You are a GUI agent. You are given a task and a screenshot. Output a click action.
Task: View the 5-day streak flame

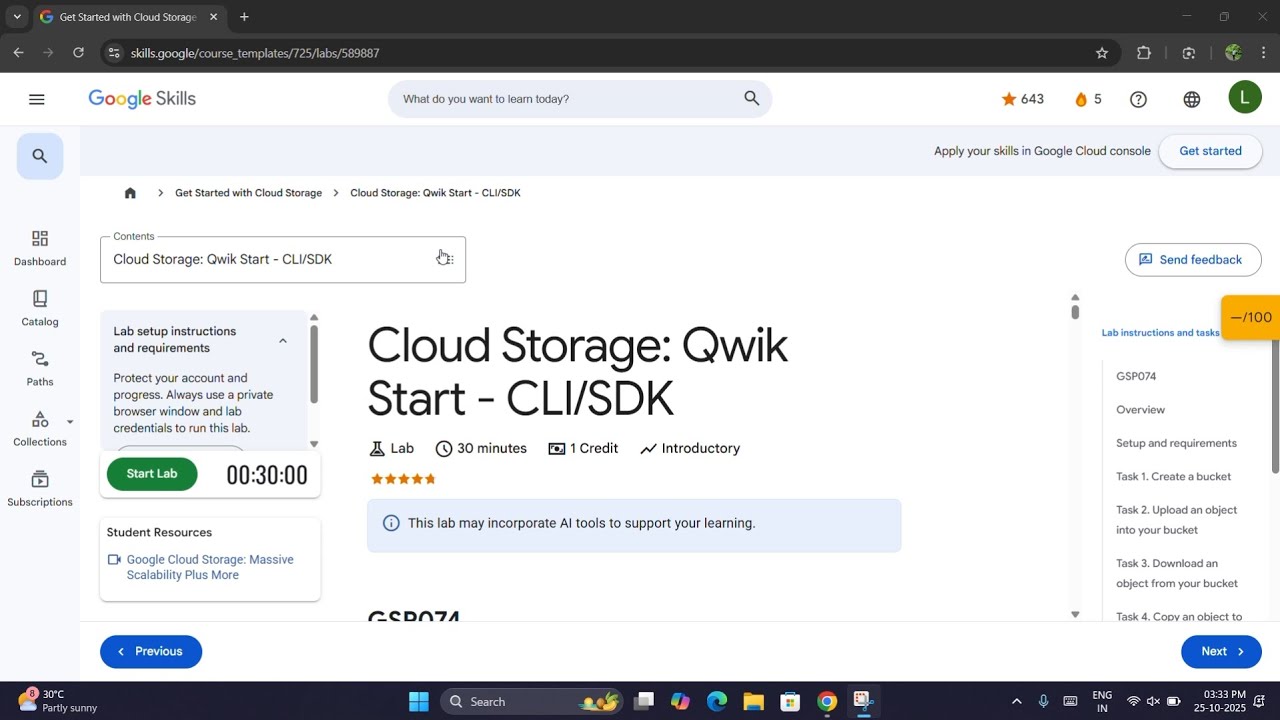click(x=1088, y=99)
